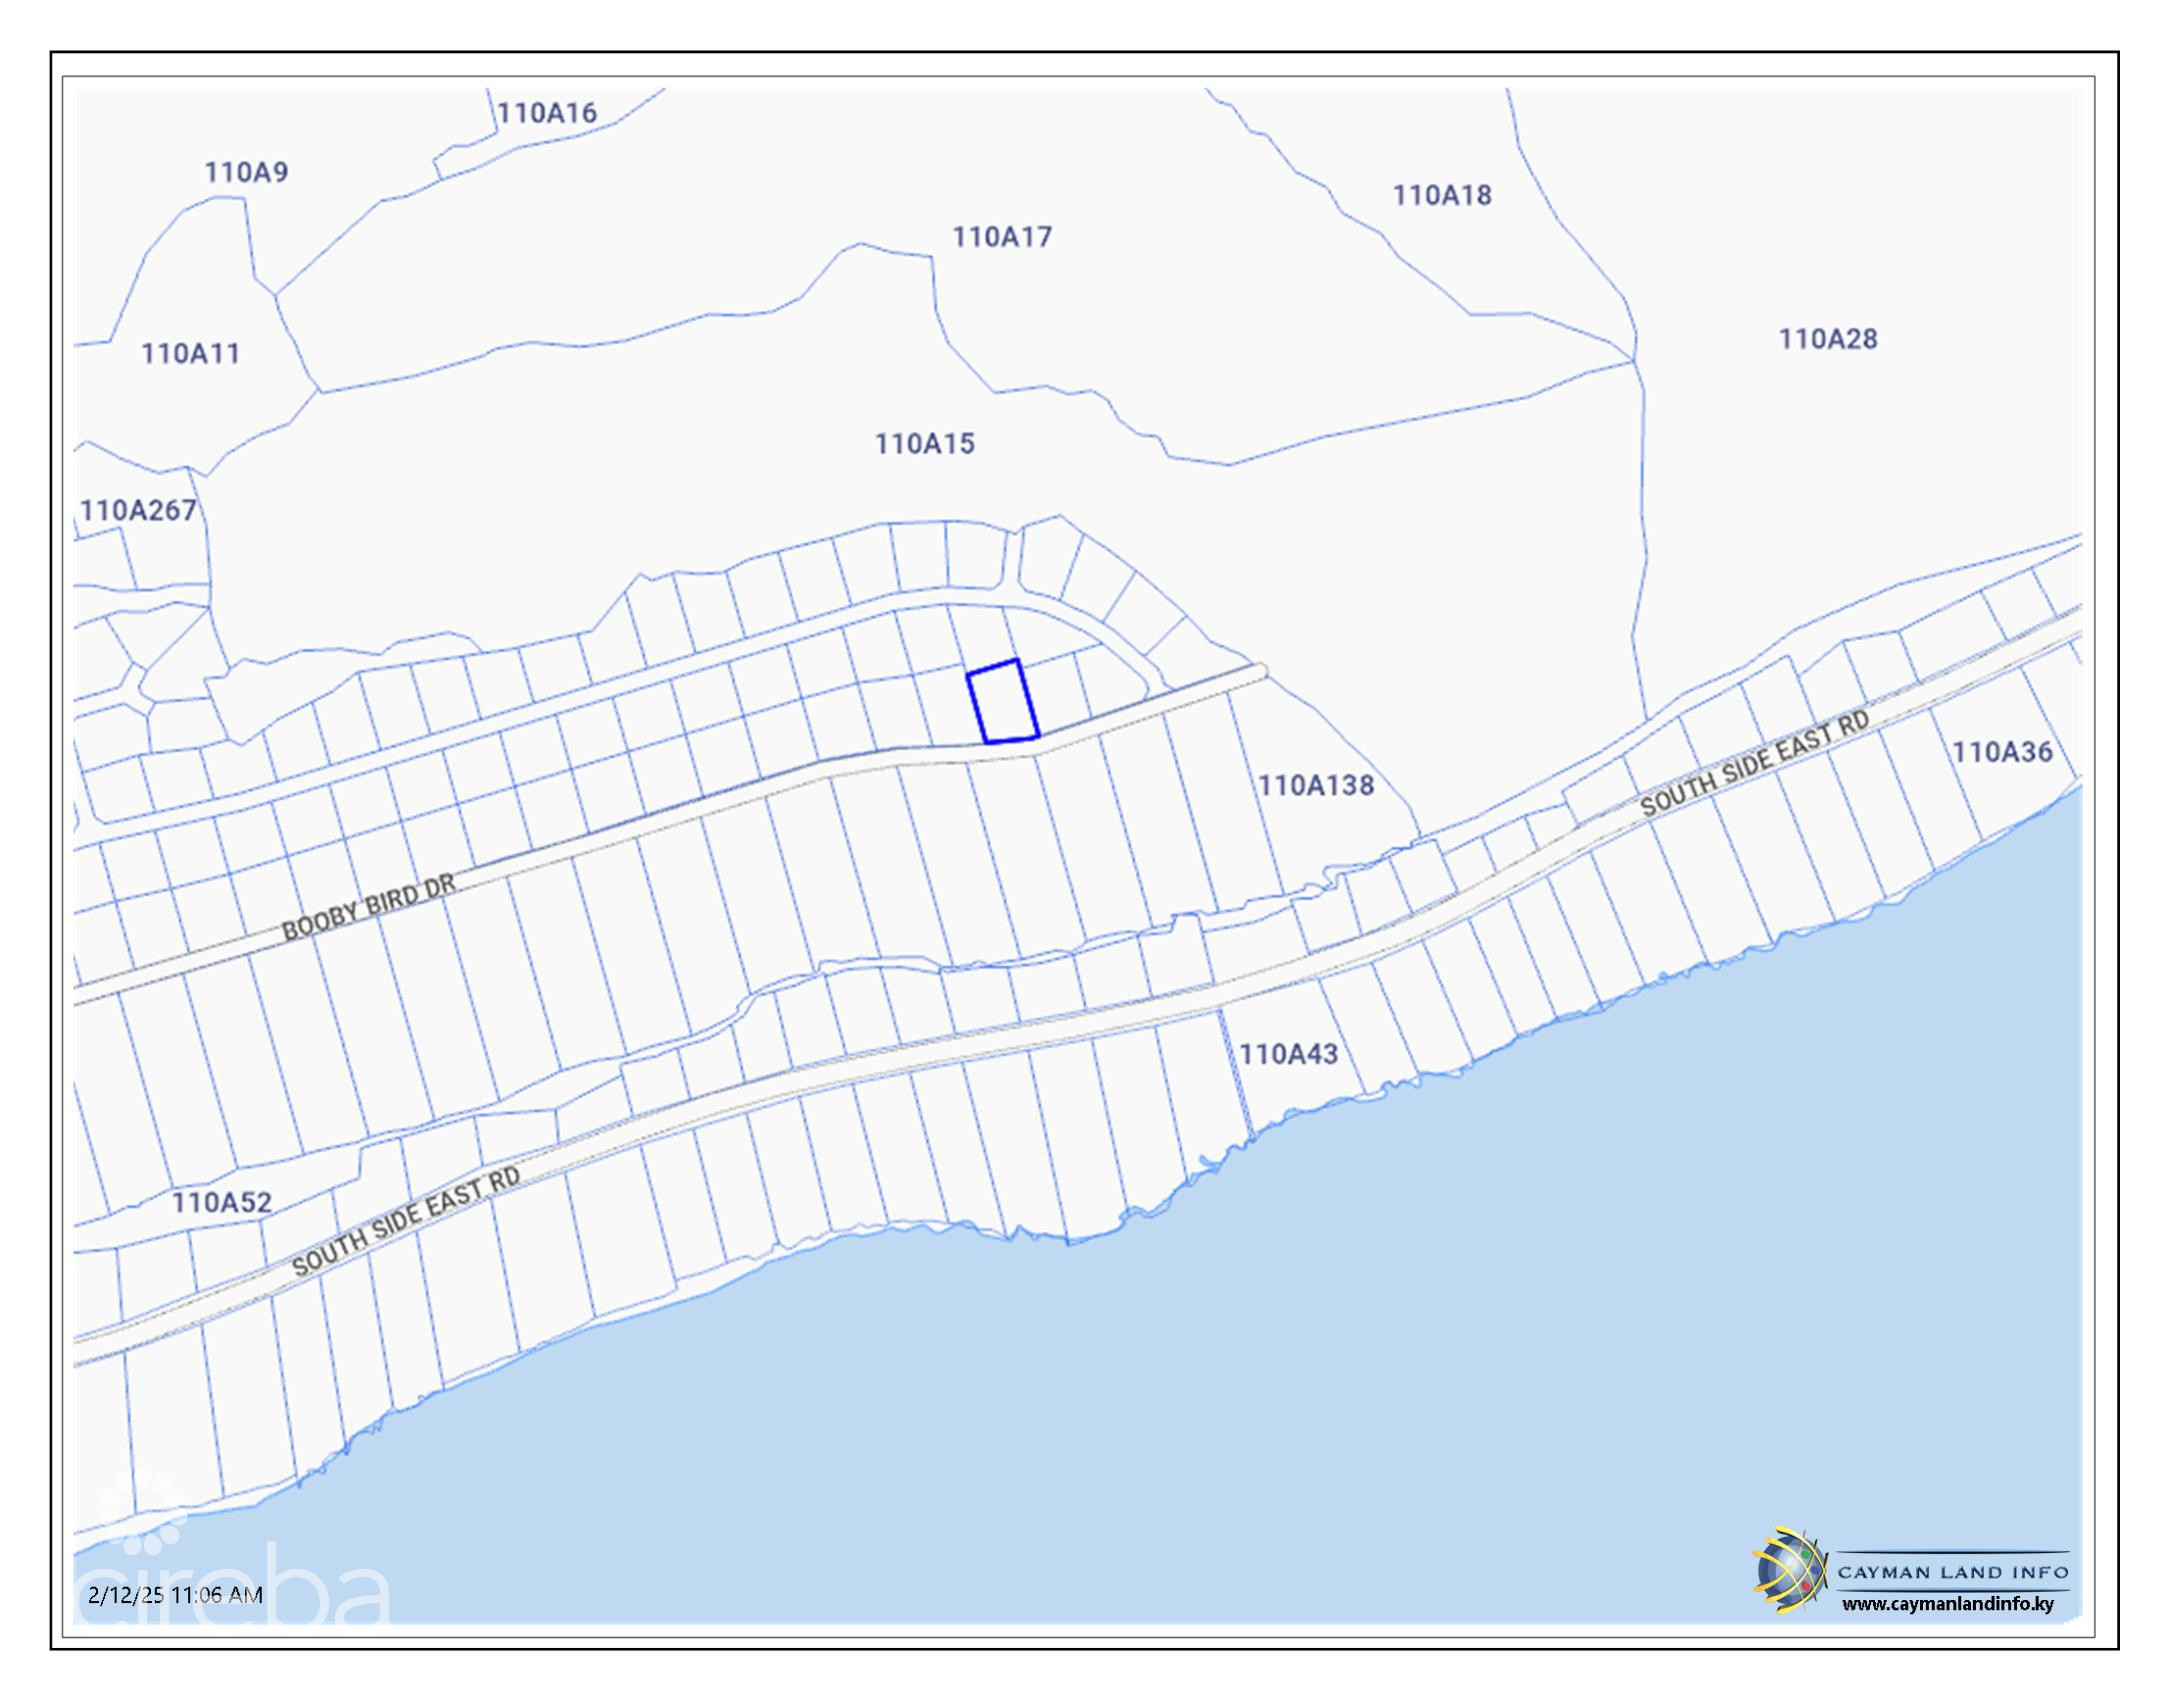The width and height of the screenshot is (2168, 1700).
Task: Click the lower South Side East Rd label
Action: 406,1222
